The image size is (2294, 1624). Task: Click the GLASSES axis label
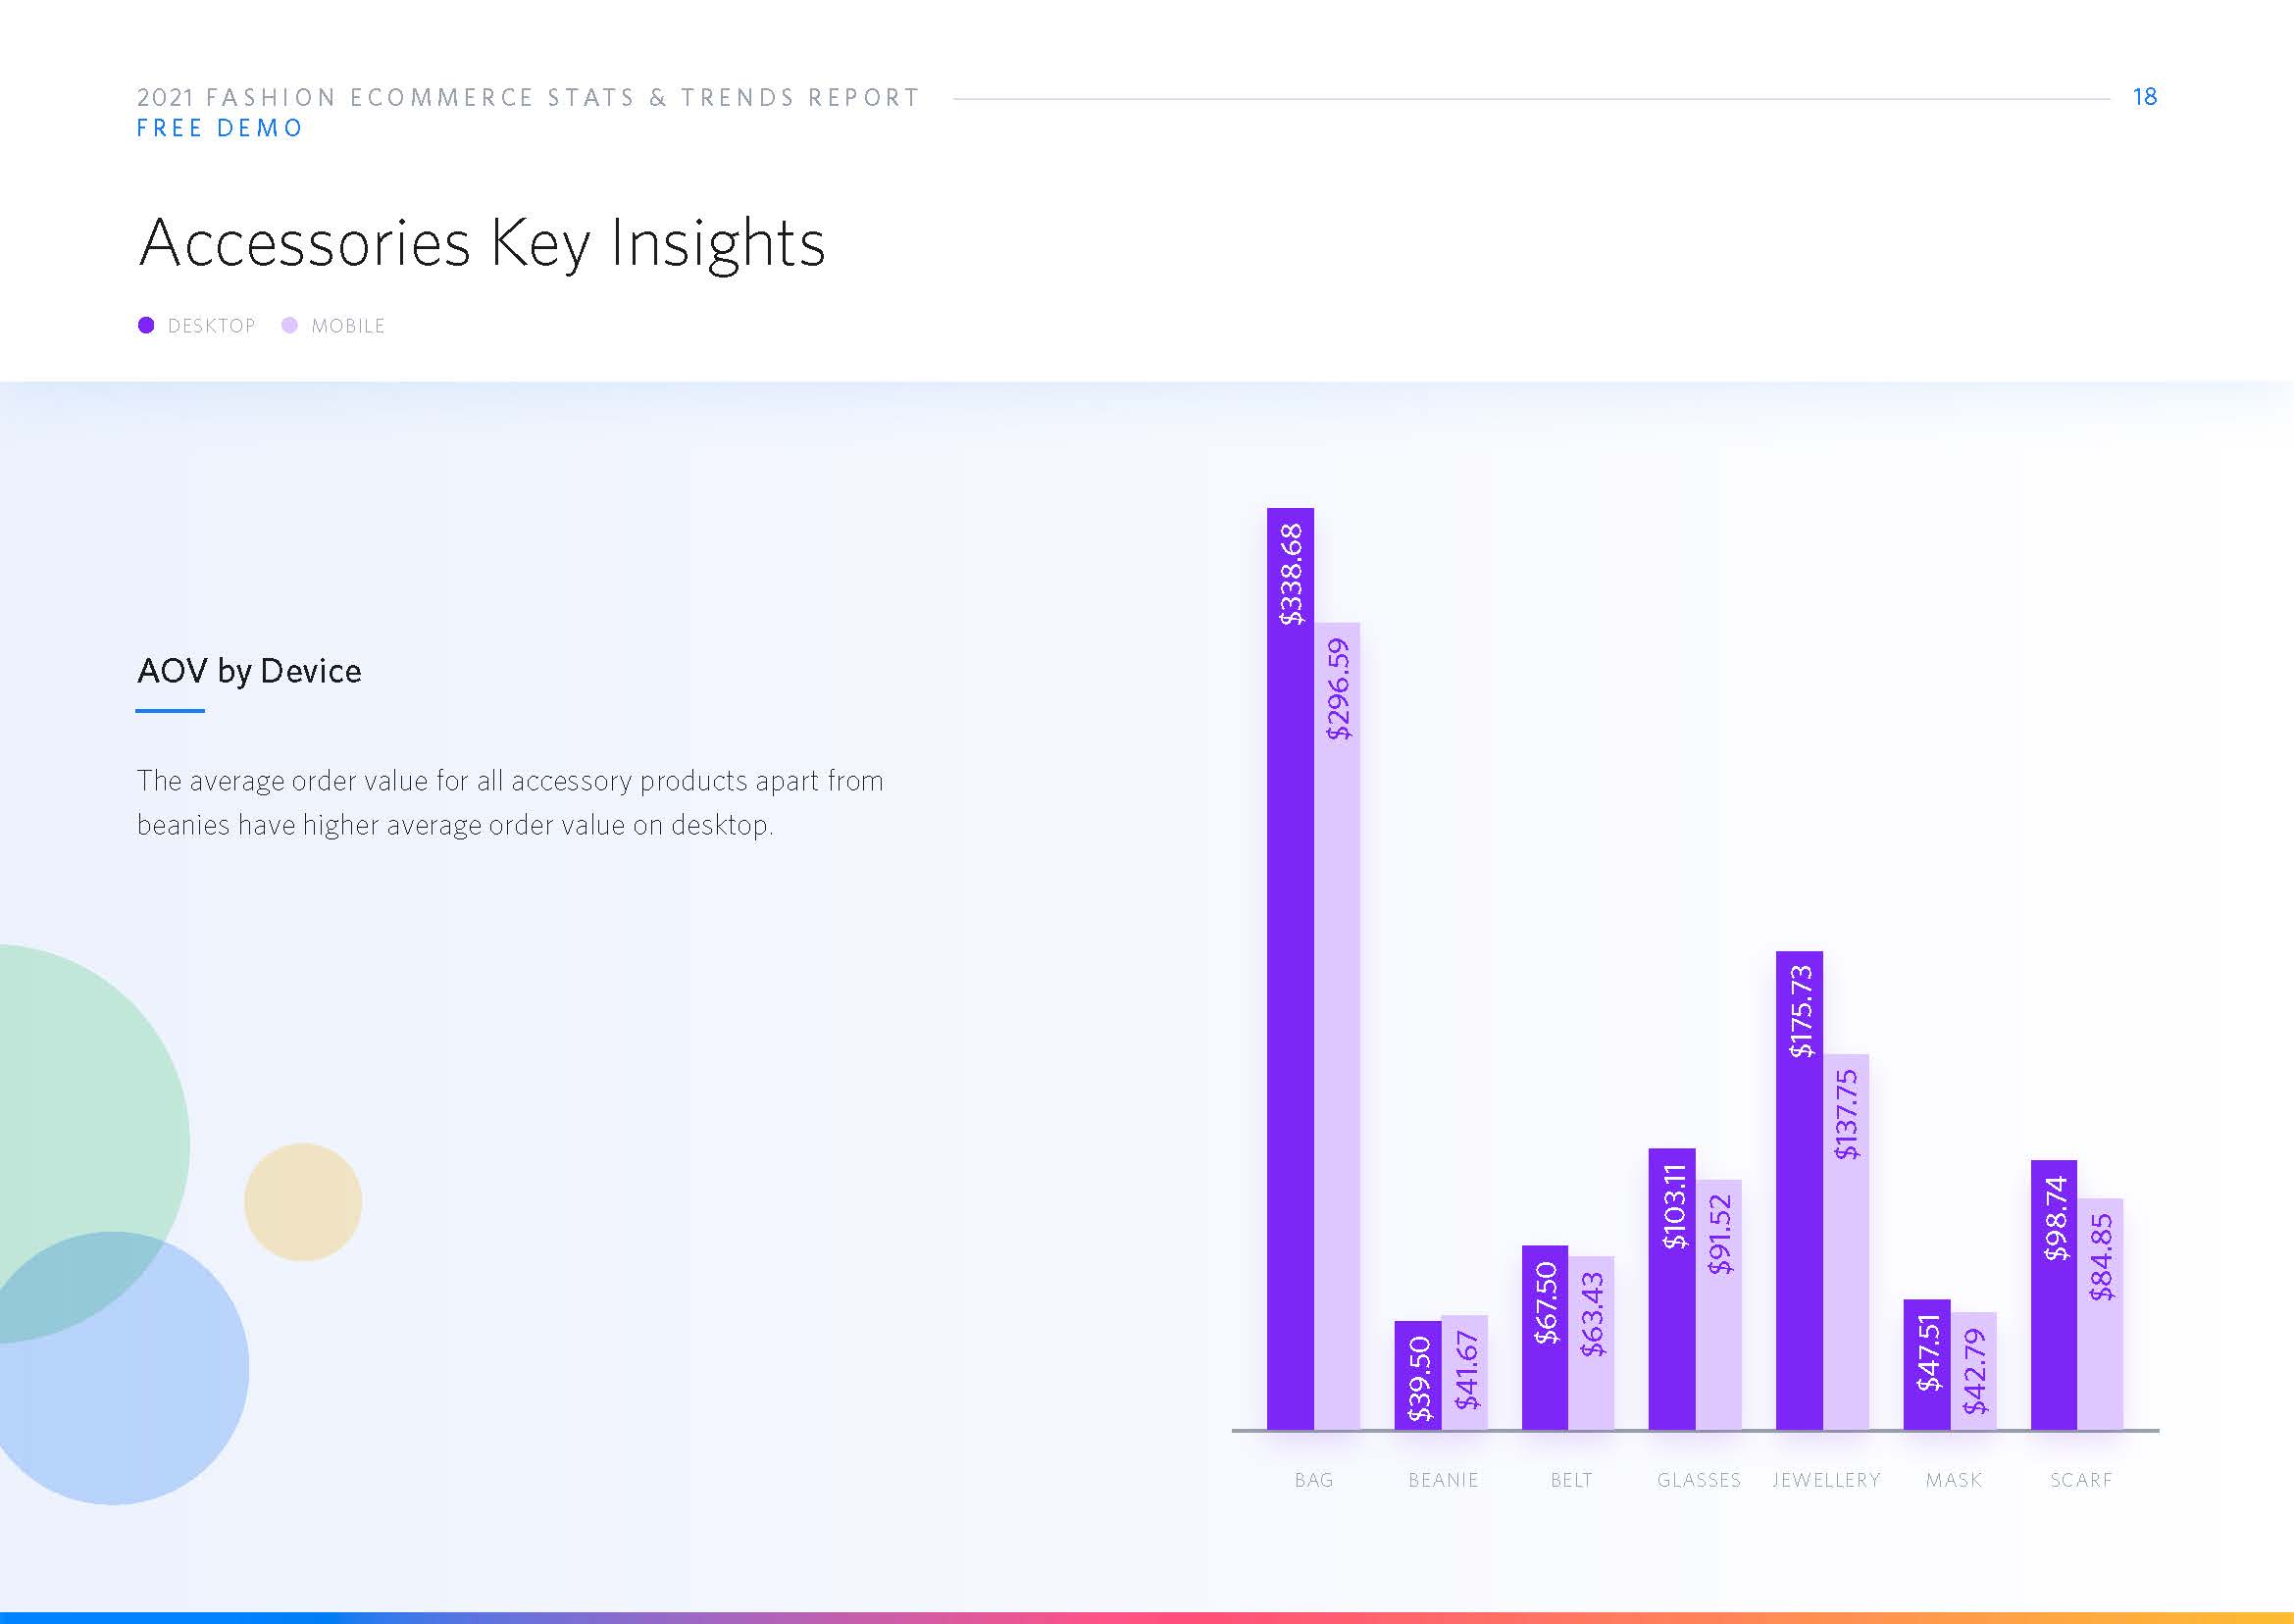1698,1480
